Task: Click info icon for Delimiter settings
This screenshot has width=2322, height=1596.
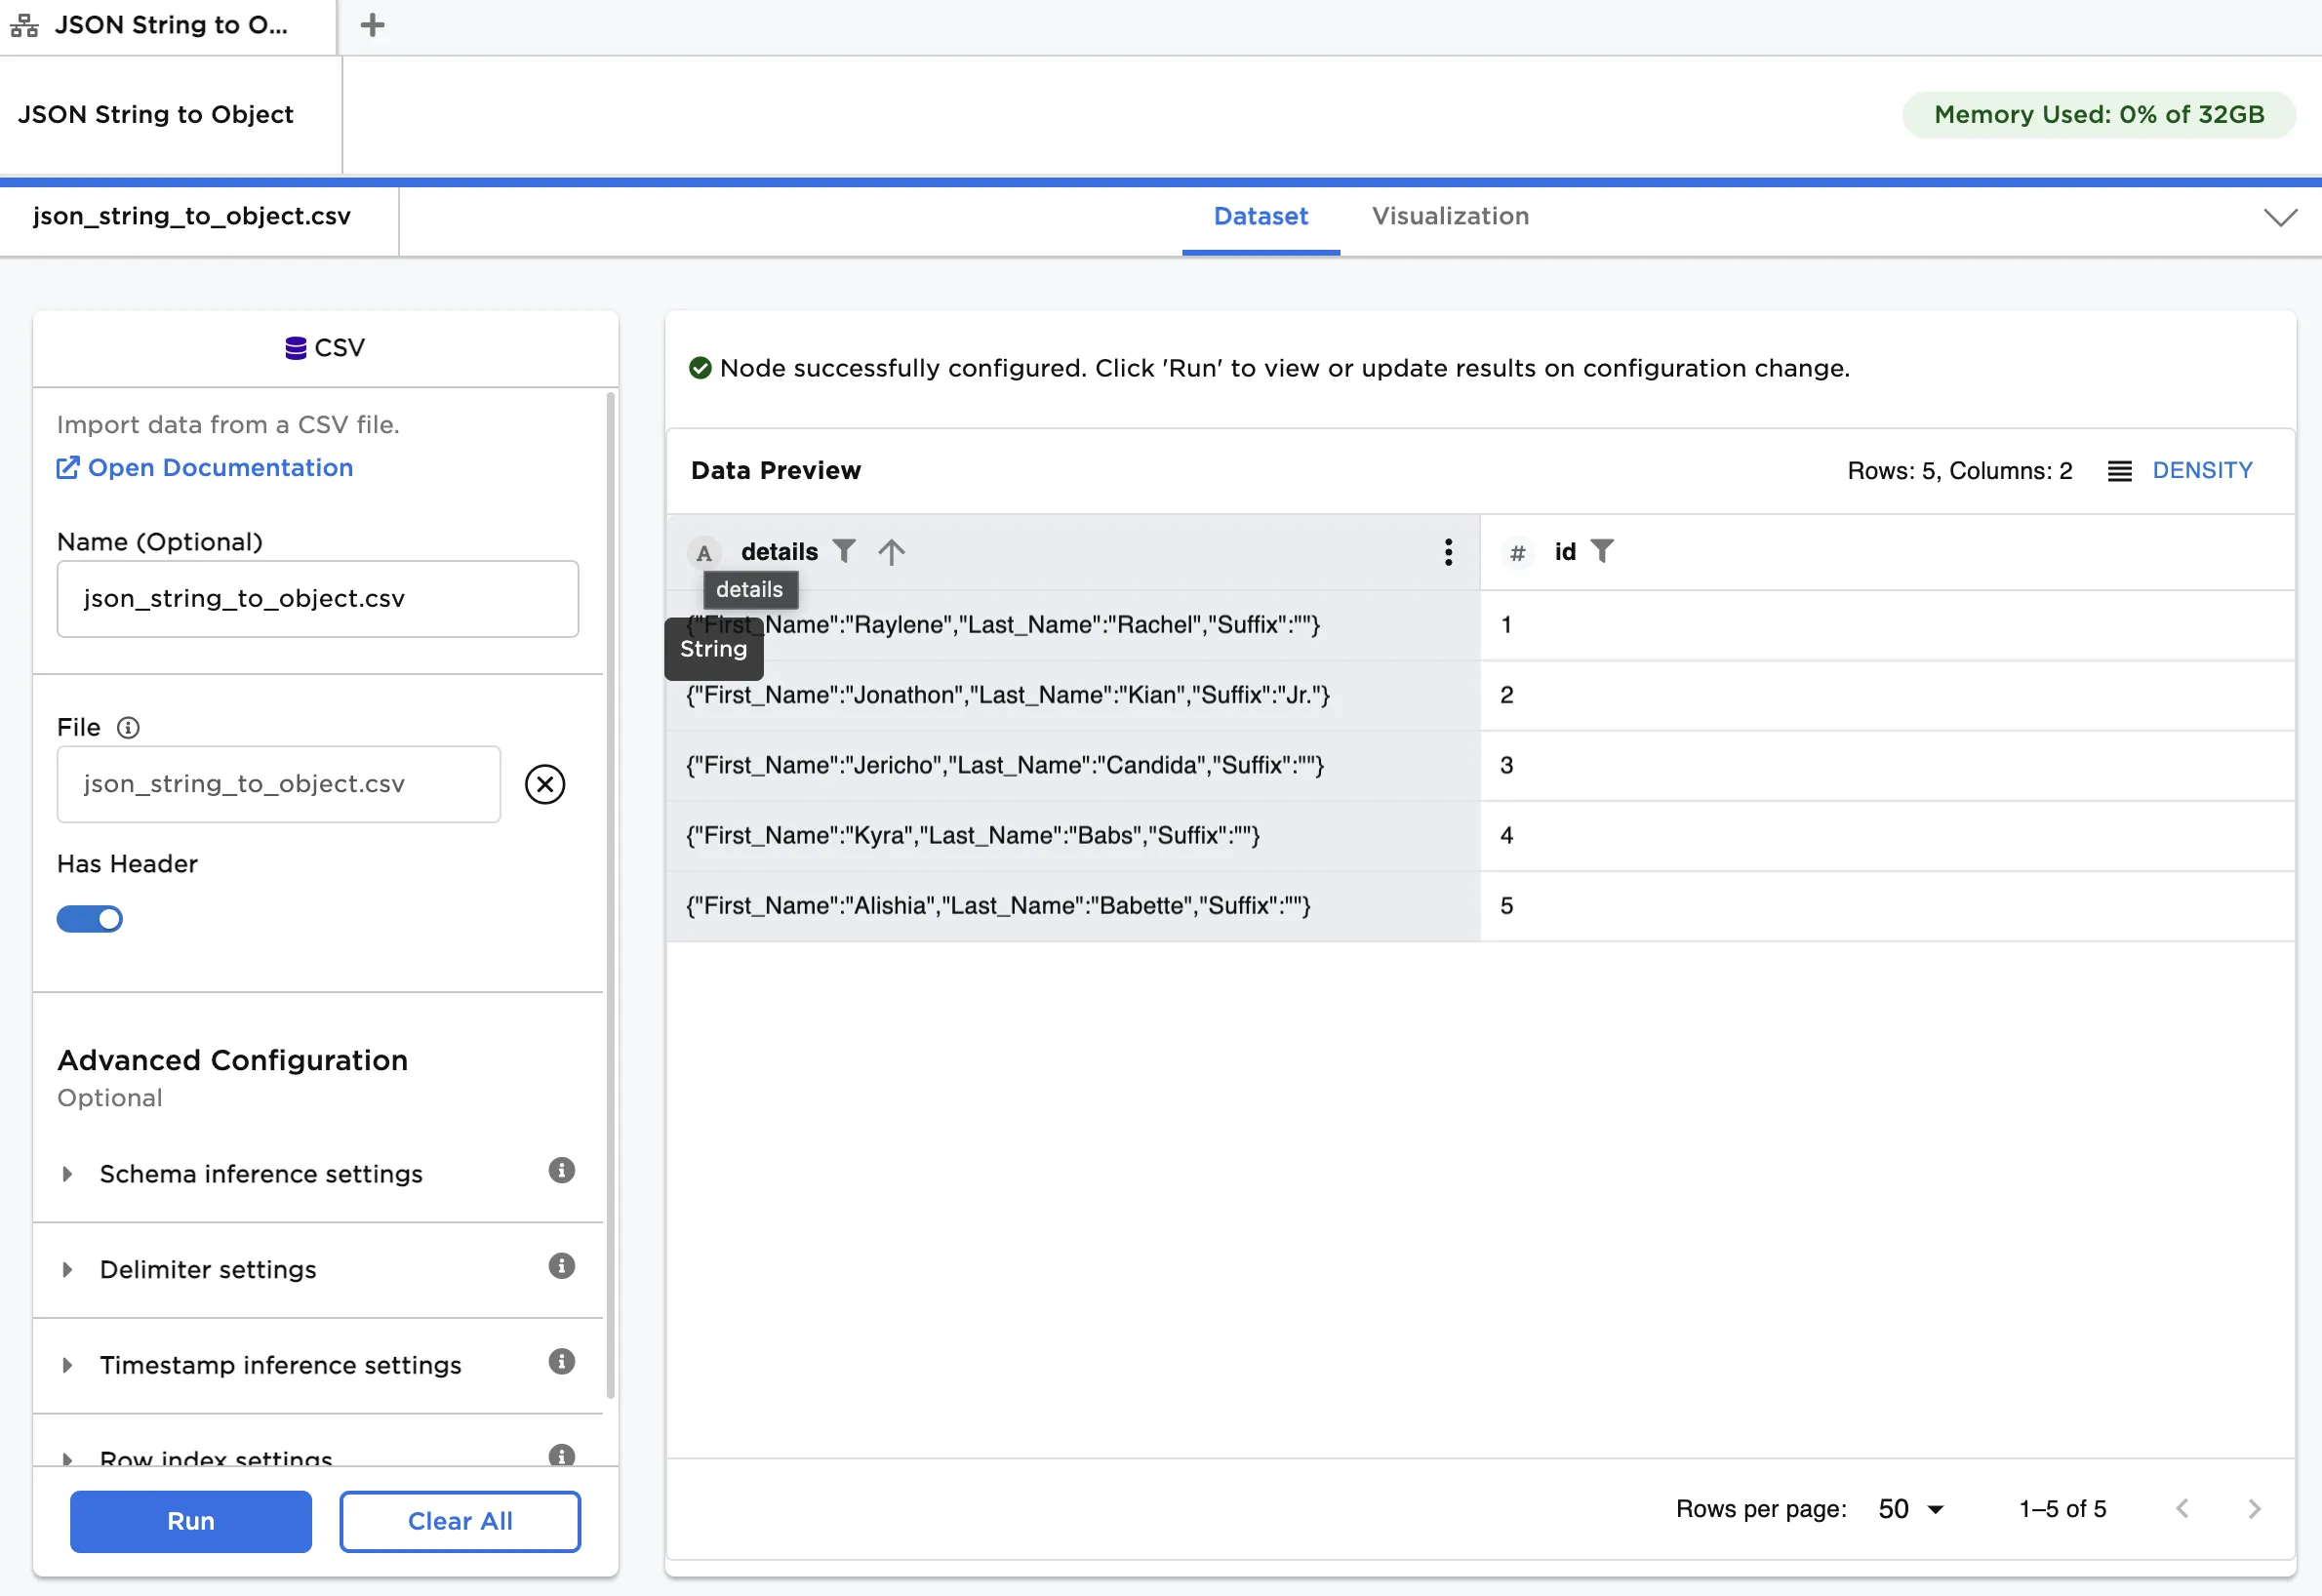Action: [561, 1267]
